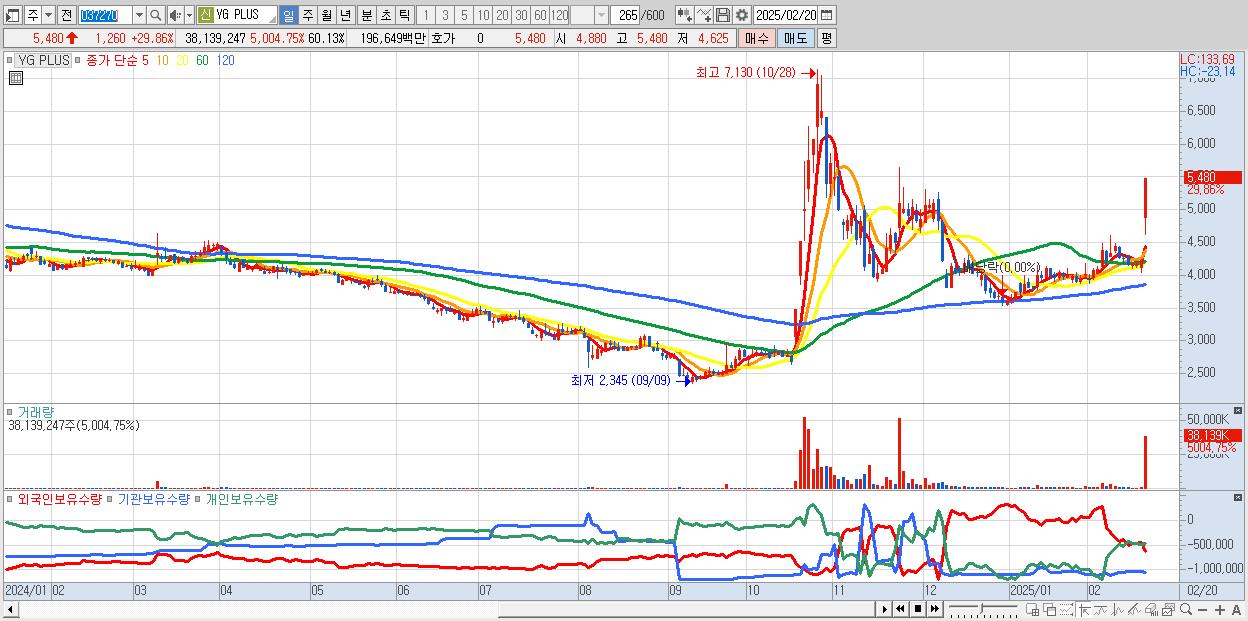1248x621 pixels.
Task: Click the trend-line drawing tool icon
Action: [1101, 610]
